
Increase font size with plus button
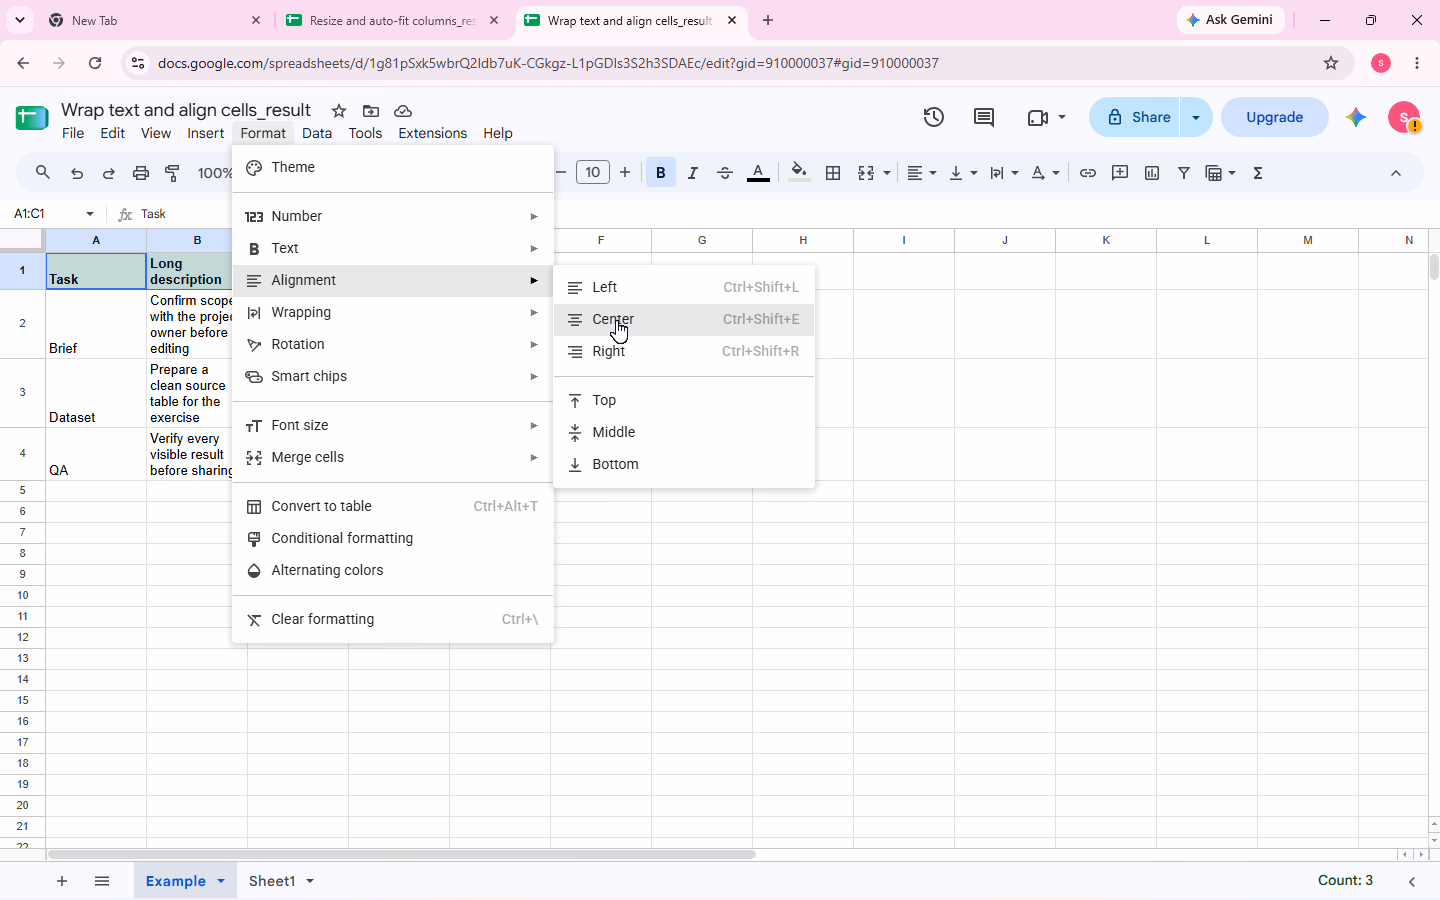coord(625,173)
